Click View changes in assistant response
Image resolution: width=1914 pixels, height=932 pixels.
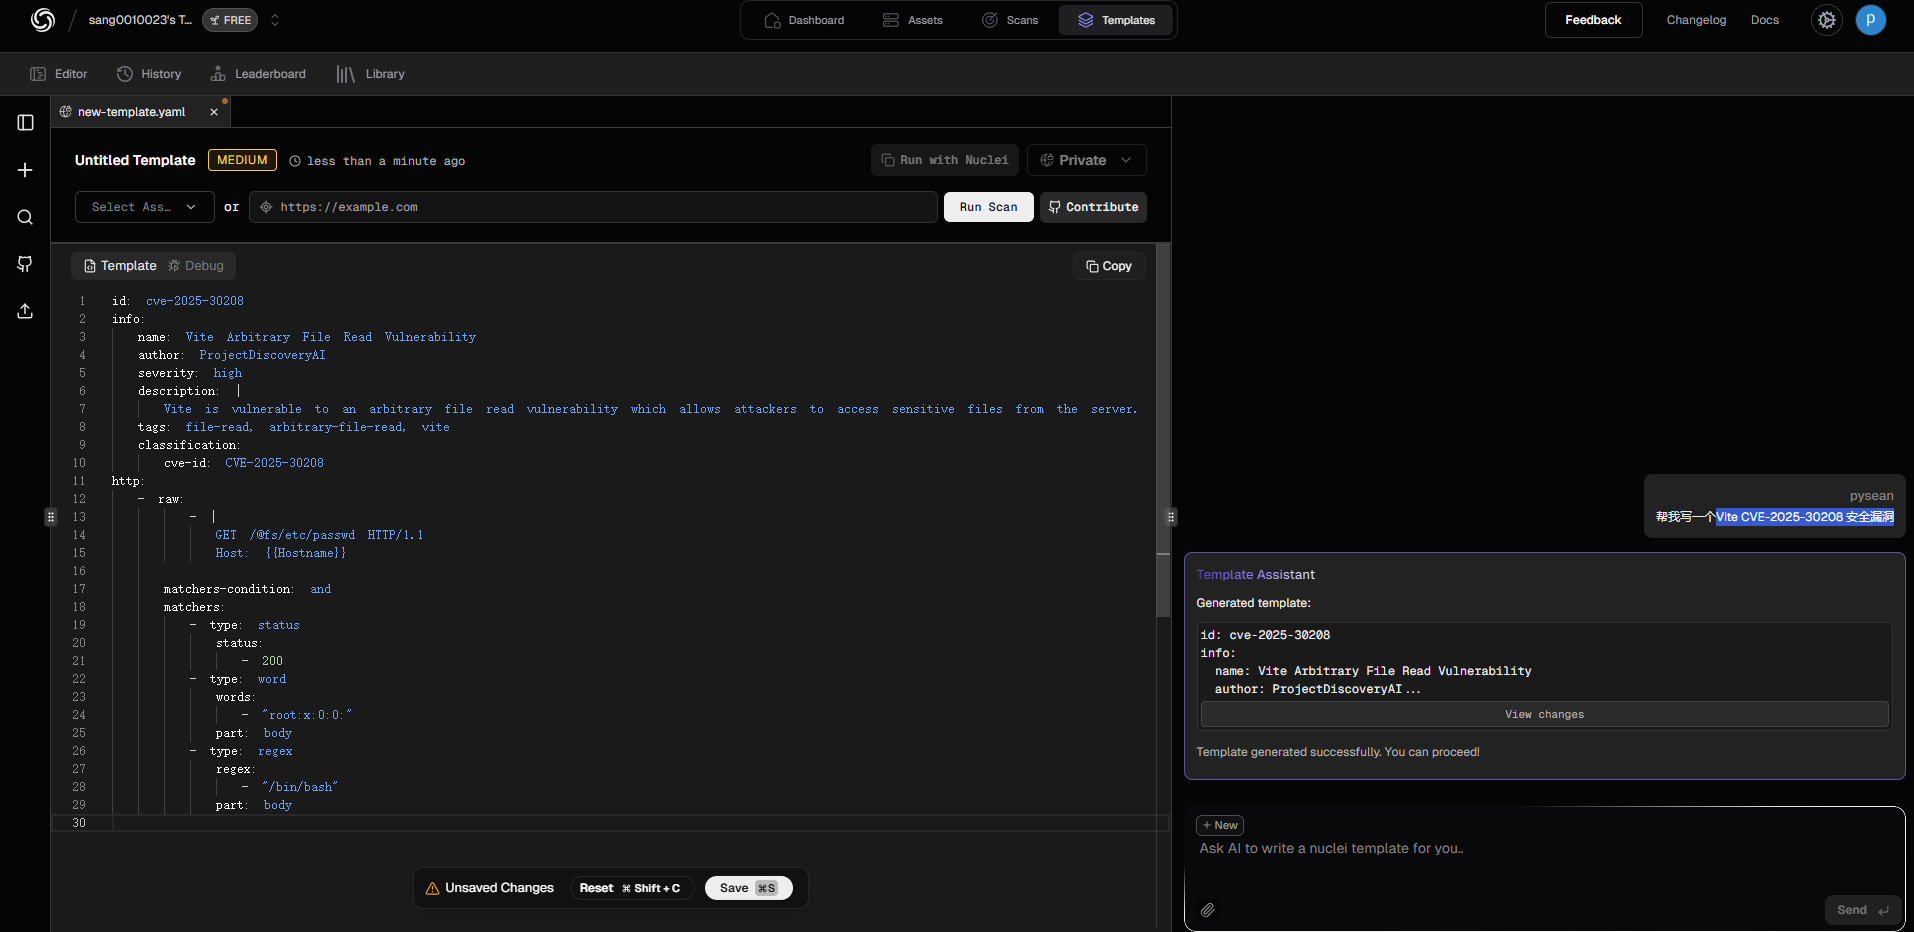[x=1544, y=714]
